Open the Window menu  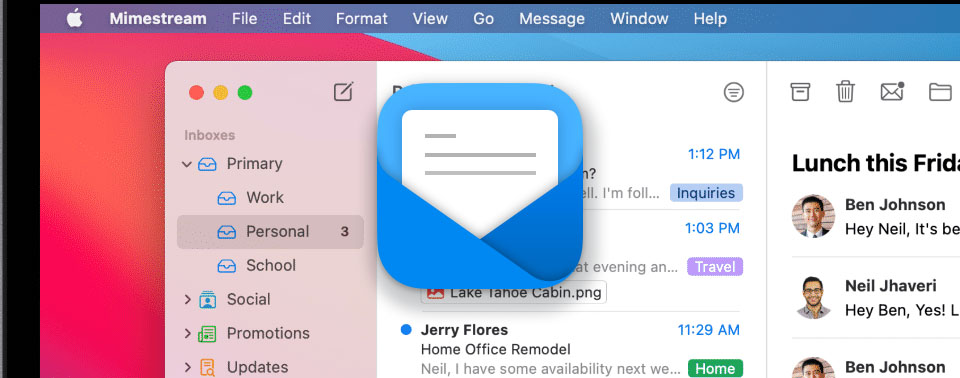click(639, 19)
